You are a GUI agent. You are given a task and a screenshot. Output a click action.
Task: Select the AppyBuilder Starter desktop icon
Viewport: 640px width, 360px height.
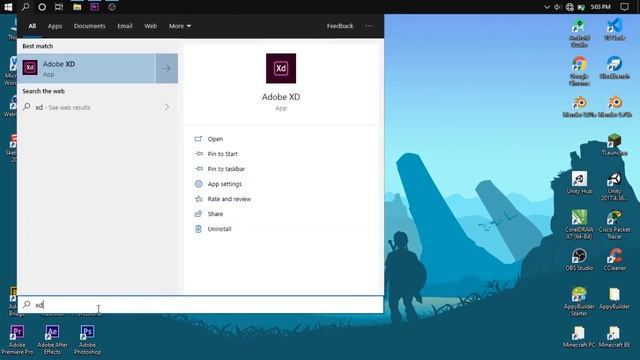(579, 301)
